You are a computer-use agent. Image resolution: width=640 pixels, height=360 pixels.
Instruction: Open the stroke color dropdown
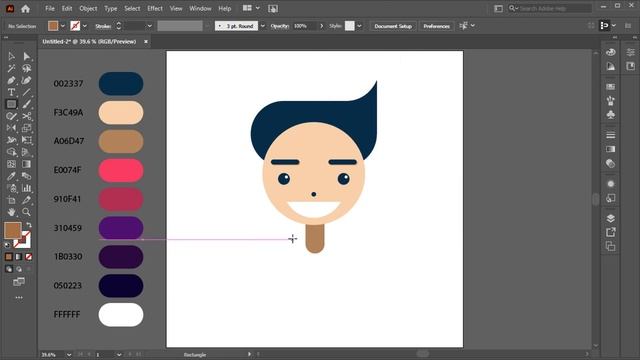[x=84, y=26]
